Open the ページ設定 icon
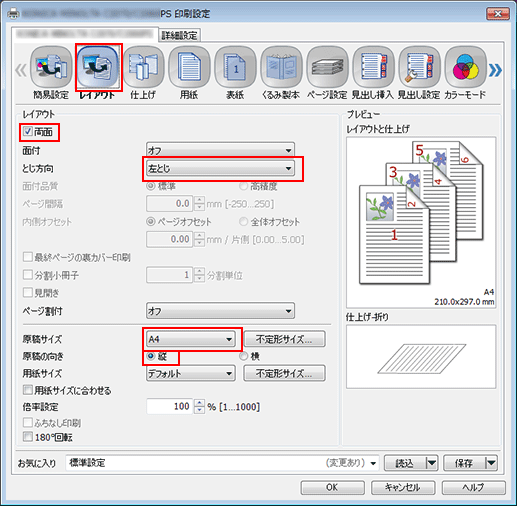The image size is (517, 506). point(327,67)
